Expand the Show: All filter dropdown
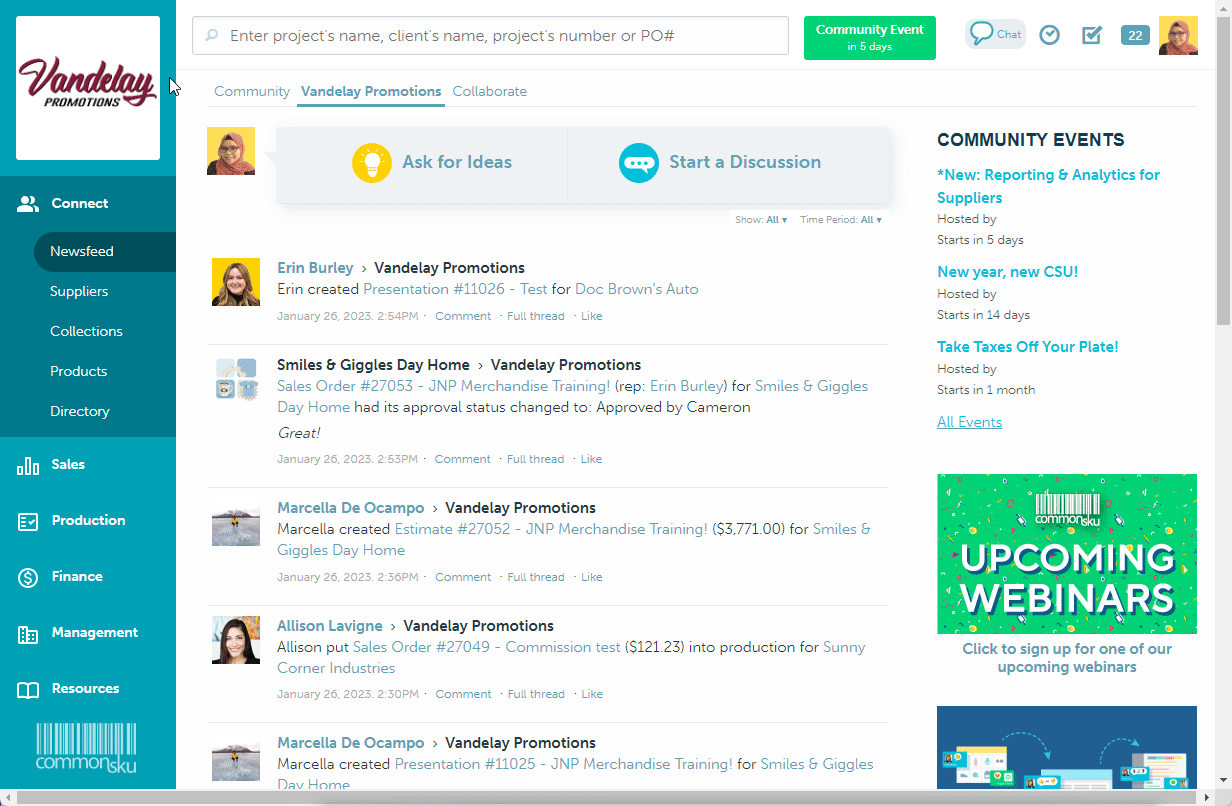The height and width of the screenshot is (806, 1232). pos(776,220)
